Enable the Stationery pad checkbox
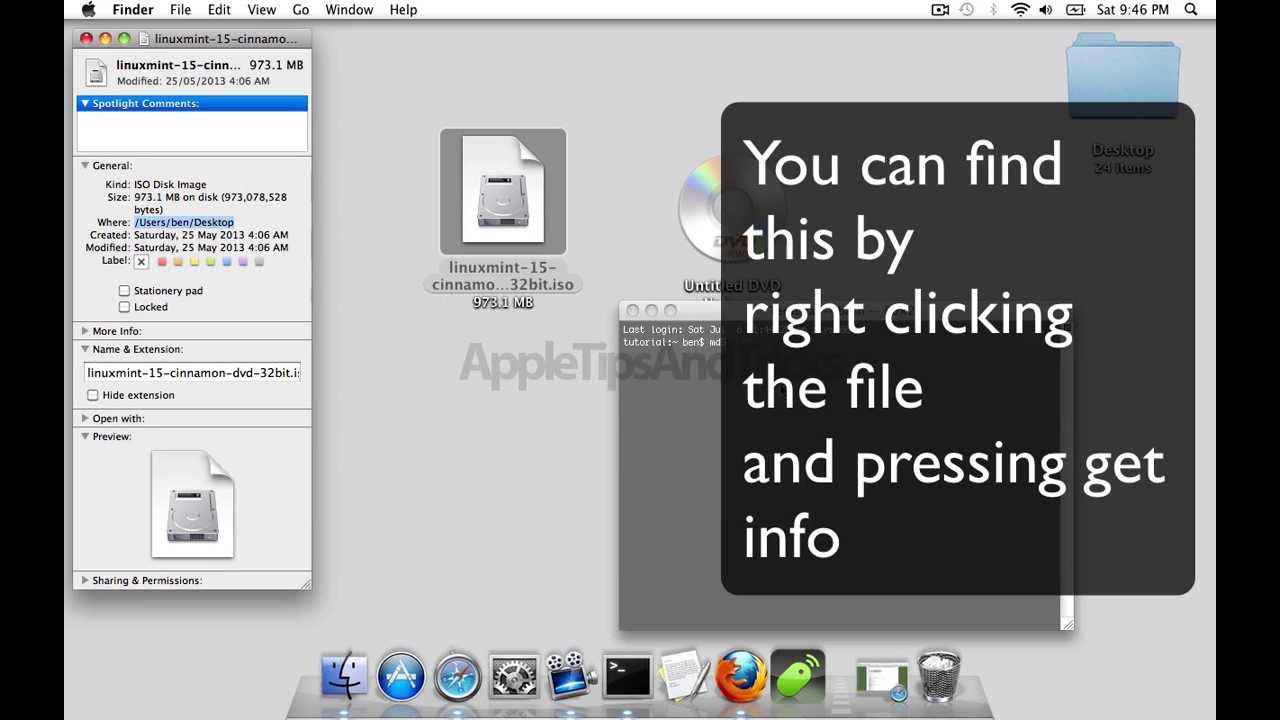The width and height of the screenshot is (1280, 720). (x=124, y=291)
